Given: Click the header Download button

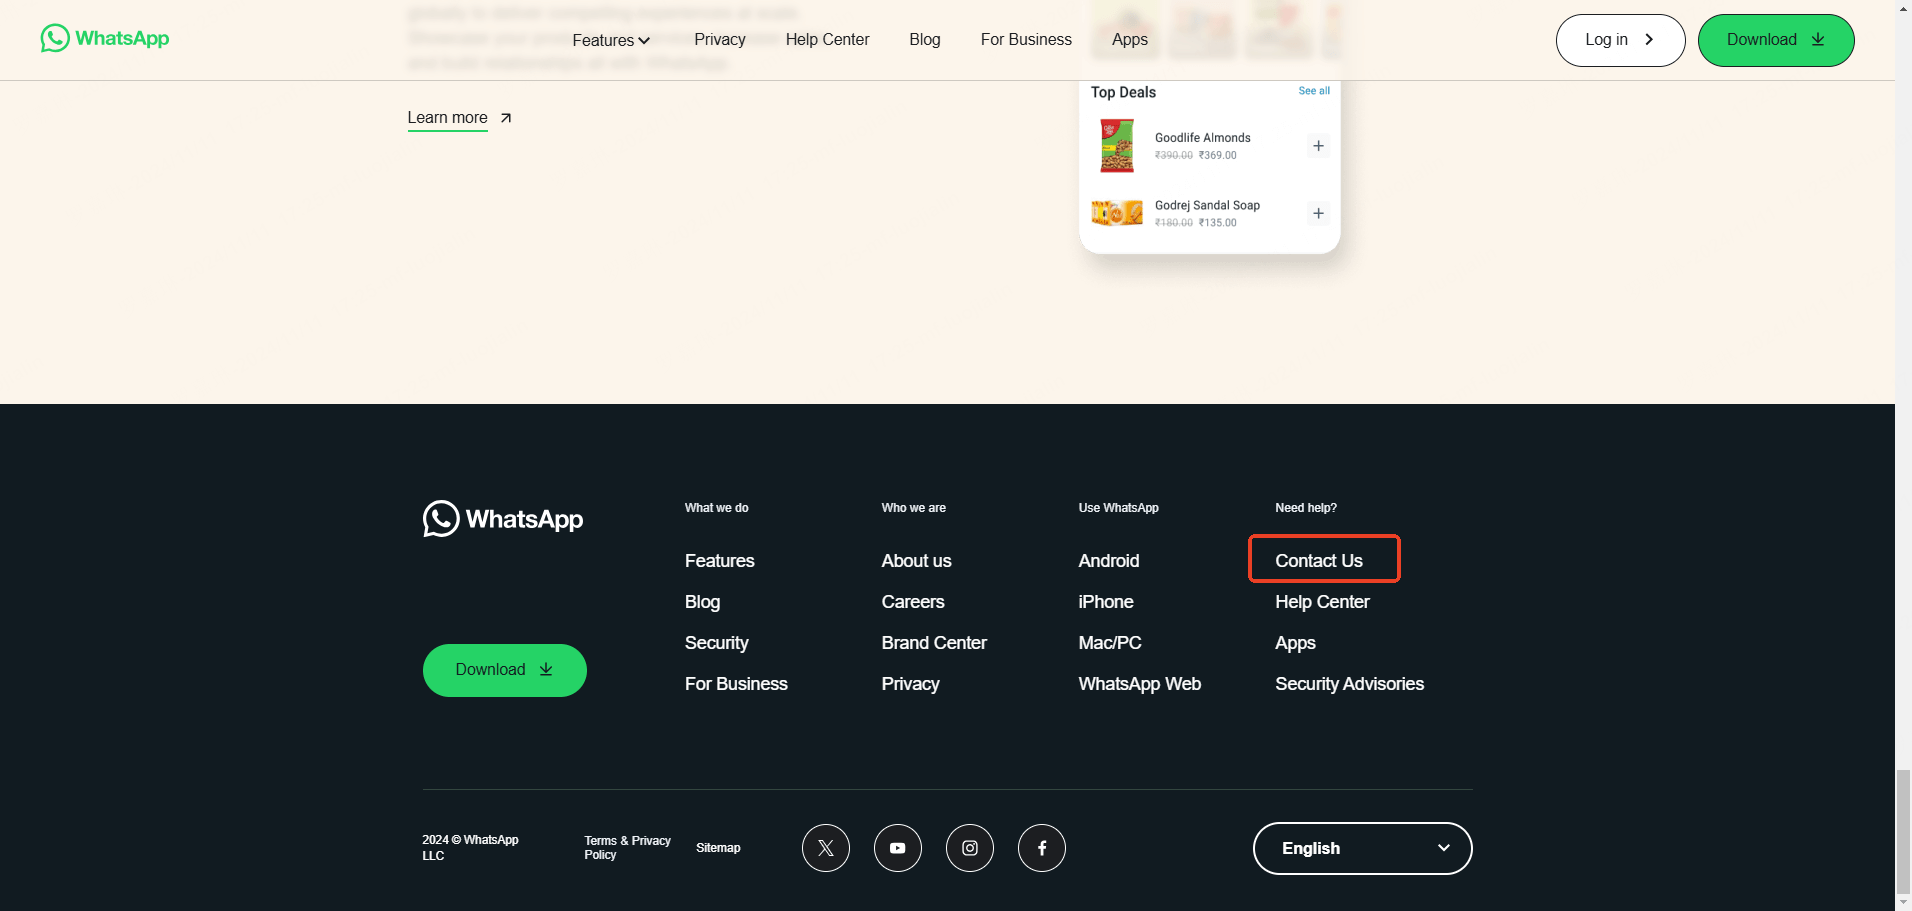Looking at the screenshot, I should click(x=1776, y=40).
